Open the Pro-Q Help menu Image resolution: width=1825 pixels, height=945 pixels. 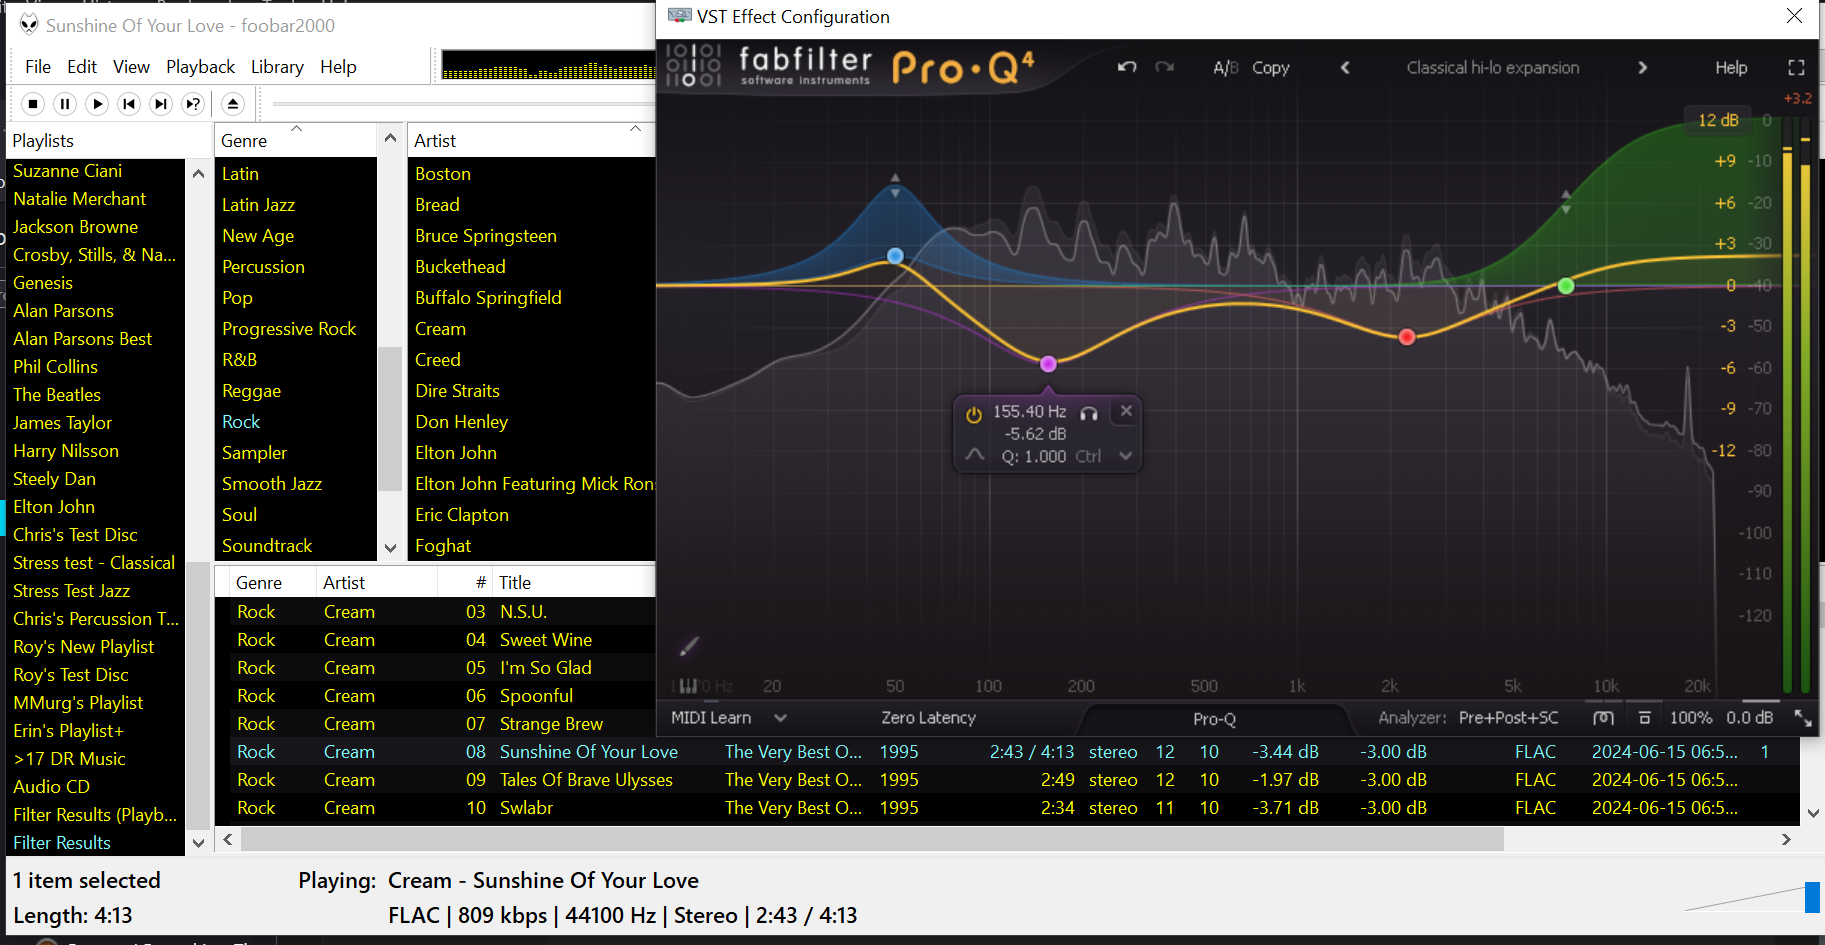click(1731, 67)
